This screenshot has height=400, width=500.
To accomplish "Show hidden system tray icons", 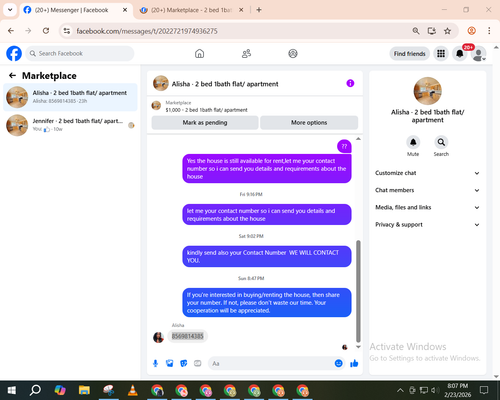I will click(400, 390).
